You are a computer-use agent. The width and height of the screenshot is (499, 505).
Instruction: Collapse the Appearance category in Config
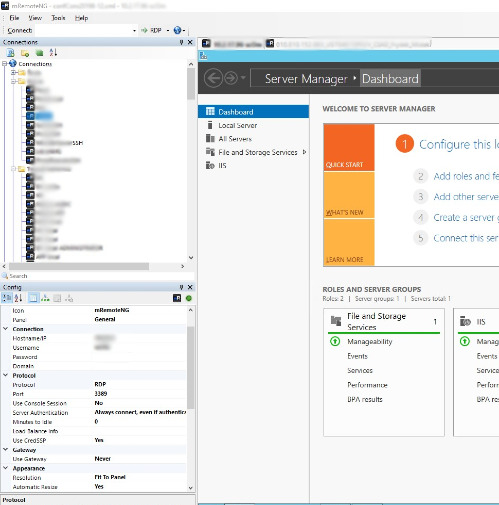coord(6,468)
